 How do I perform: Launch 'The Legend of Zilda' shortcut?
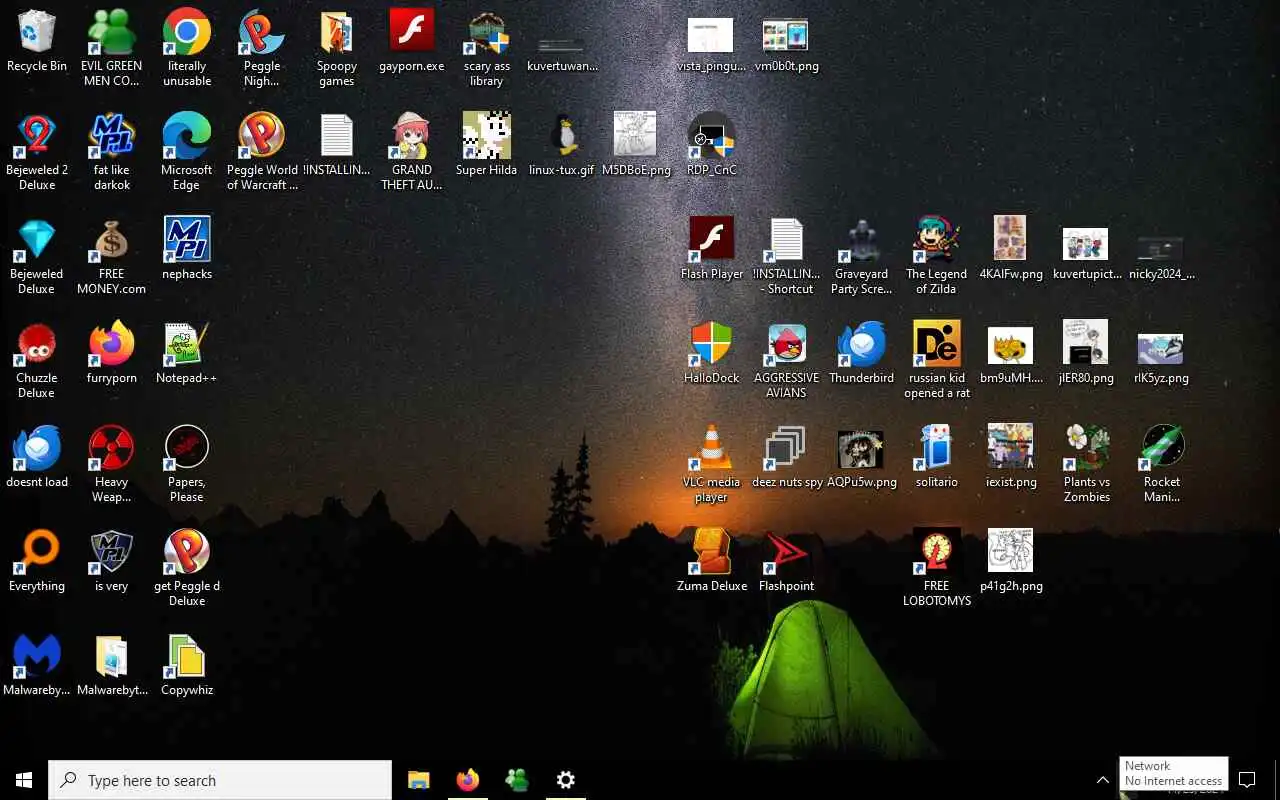point(937,256)
